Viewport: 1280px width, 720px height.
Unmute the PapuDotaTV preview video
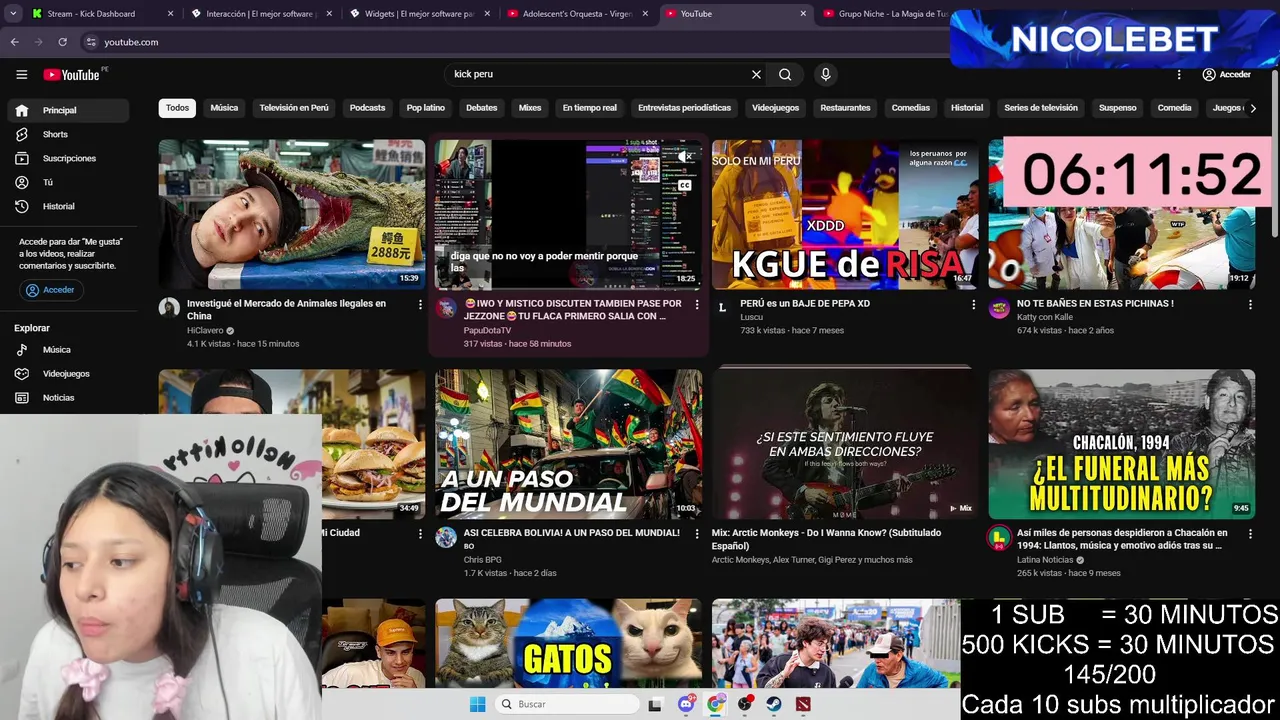685,157
